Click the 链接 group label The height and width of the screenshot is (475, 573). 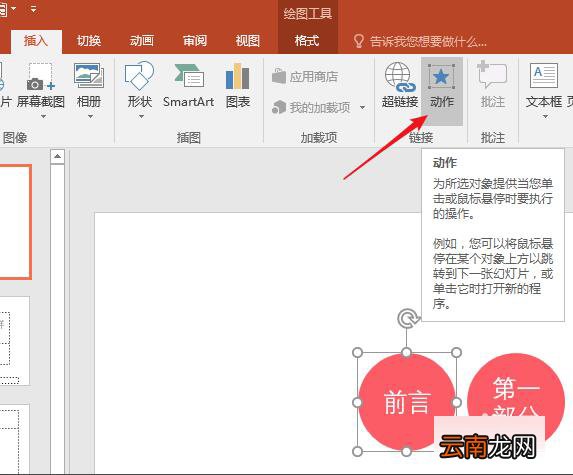pos(421,138)
